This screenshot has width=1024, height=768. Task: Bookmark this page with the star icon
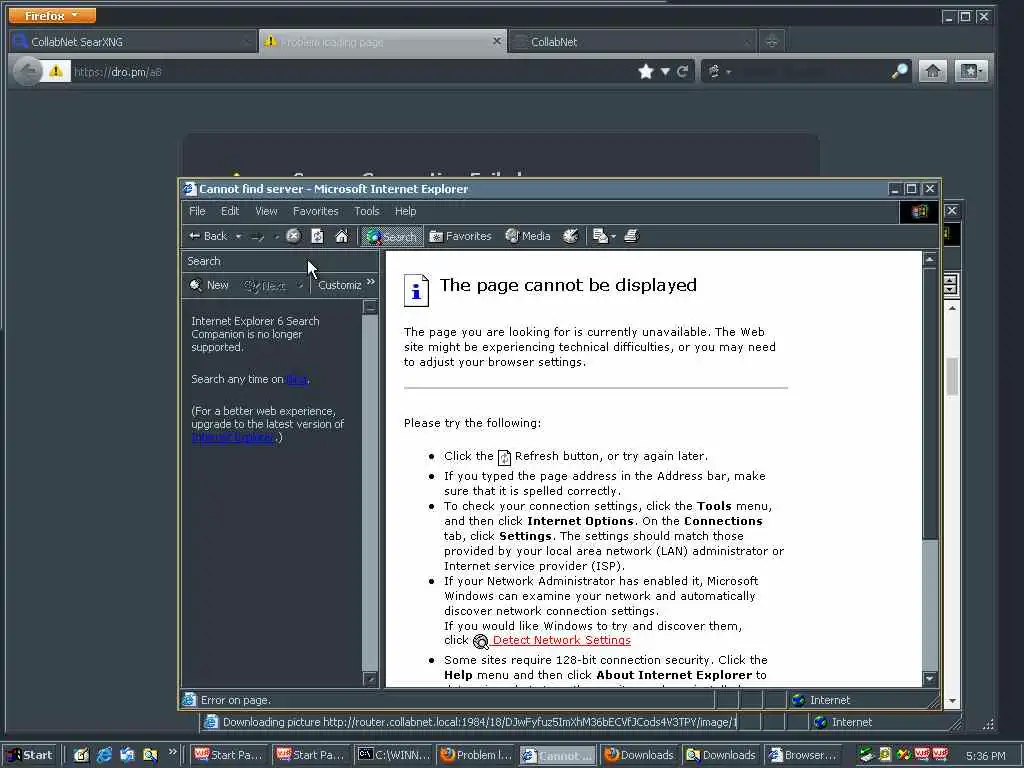click(646, 71)
